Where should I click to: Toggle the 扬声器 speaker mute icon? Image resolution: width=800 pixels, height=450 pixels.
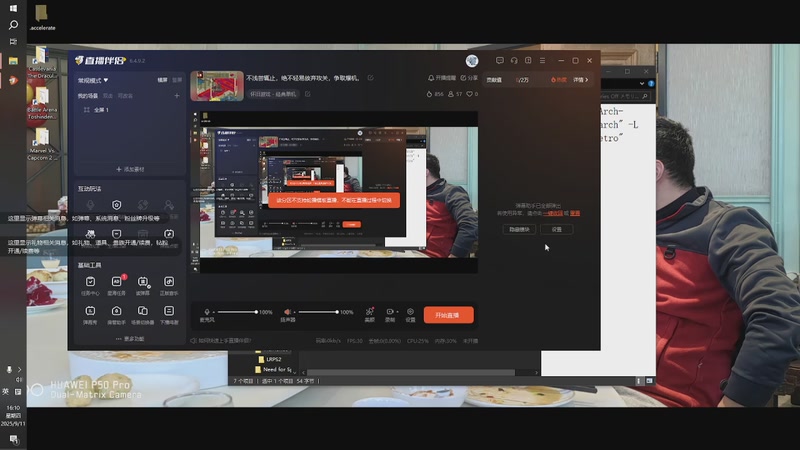tap(287, 312)
